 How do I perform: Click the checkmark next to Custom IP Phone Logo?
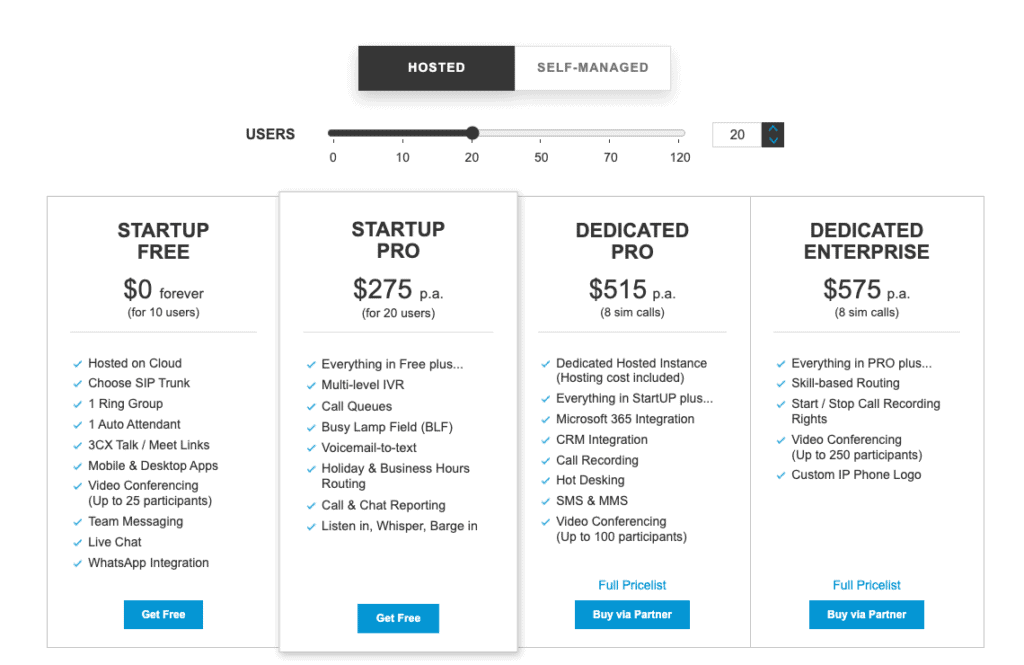pos(780,475)
